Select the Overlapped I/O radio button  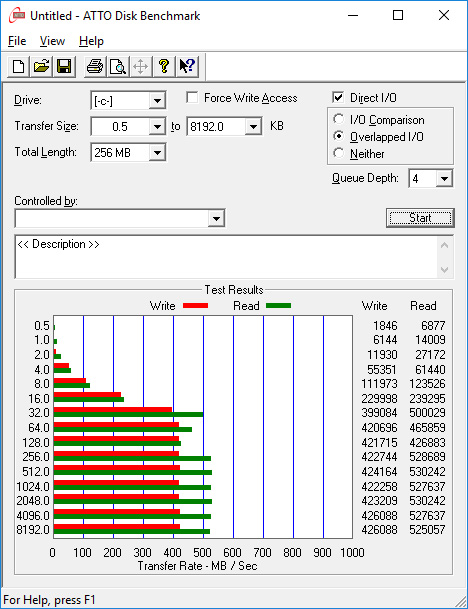click(x=338, y=136)
